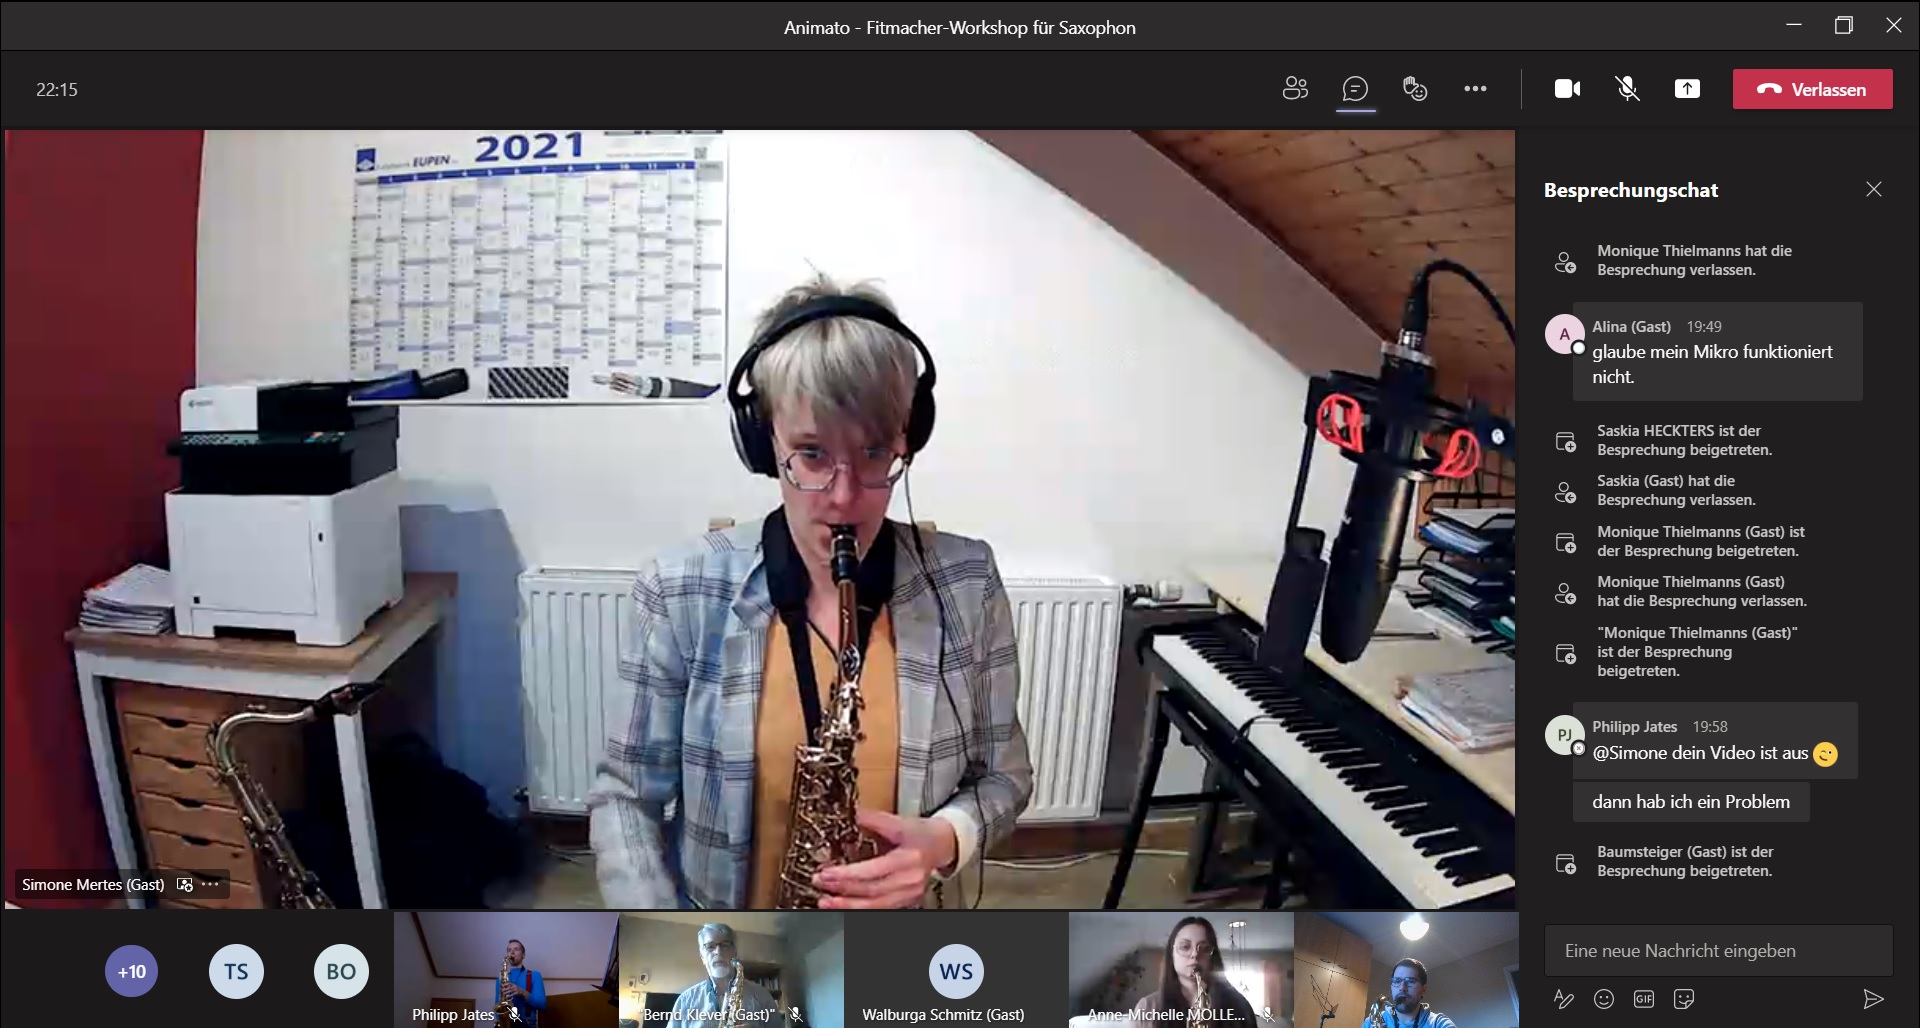Click Philipp Jates avatar in chat
This screenshot has width=1920, height=1028.
(x=1565, y=735)
